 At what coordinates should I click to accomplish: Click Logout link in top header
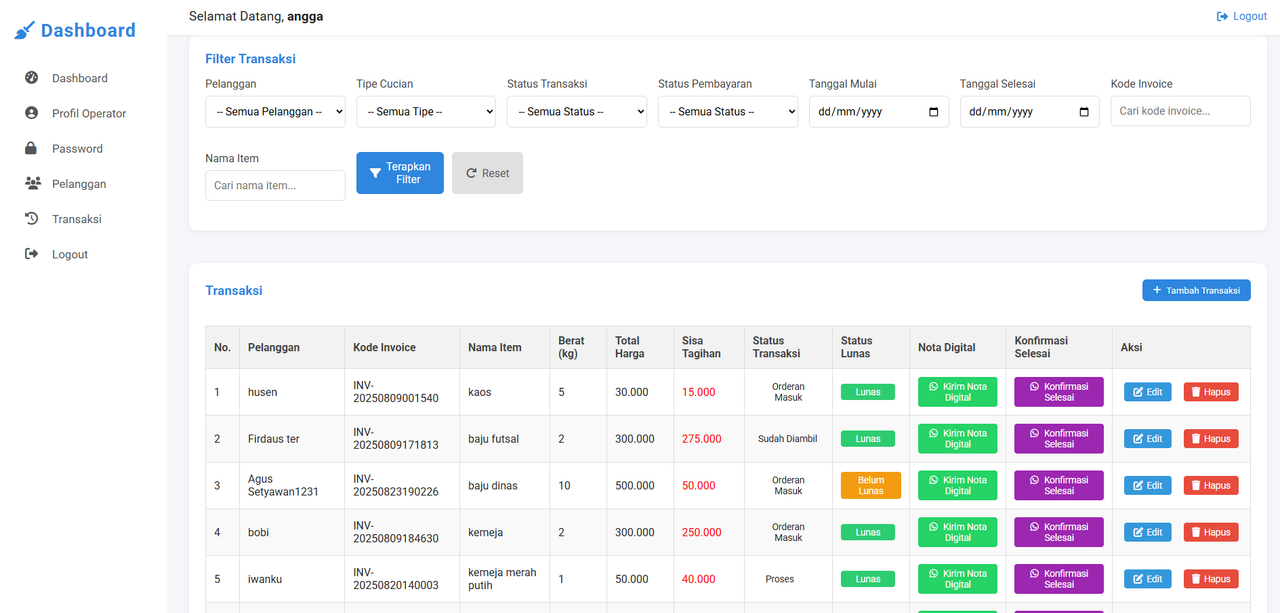coord(1241,16)
